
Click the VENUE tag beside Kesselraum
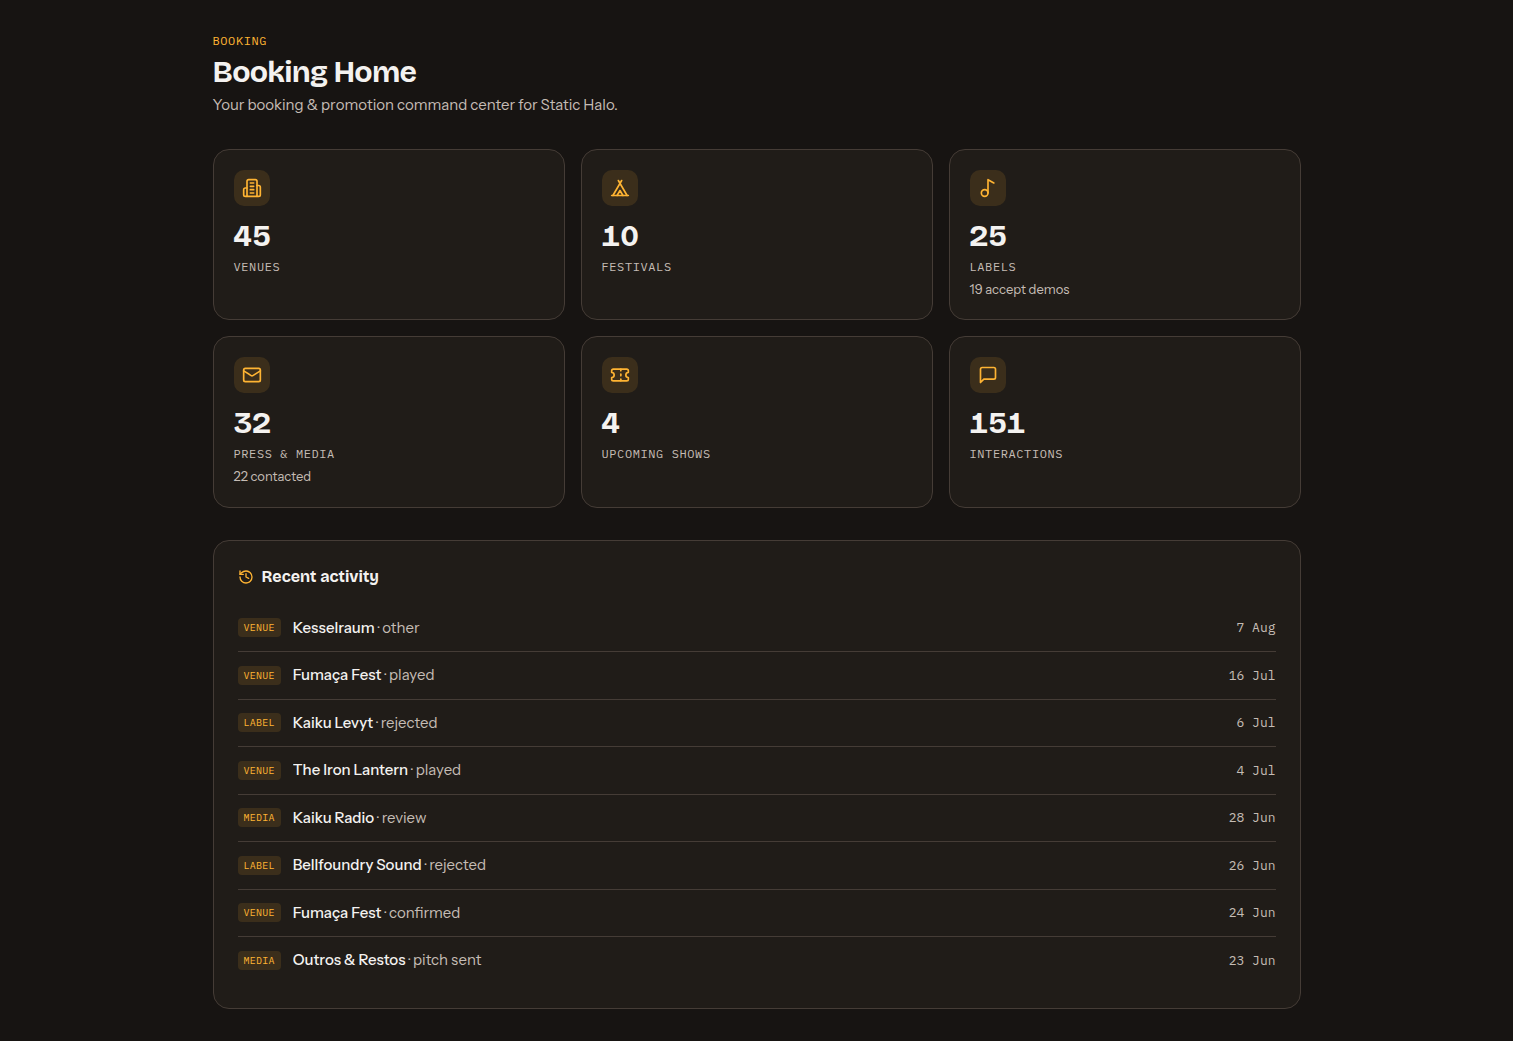coord(259,628)
